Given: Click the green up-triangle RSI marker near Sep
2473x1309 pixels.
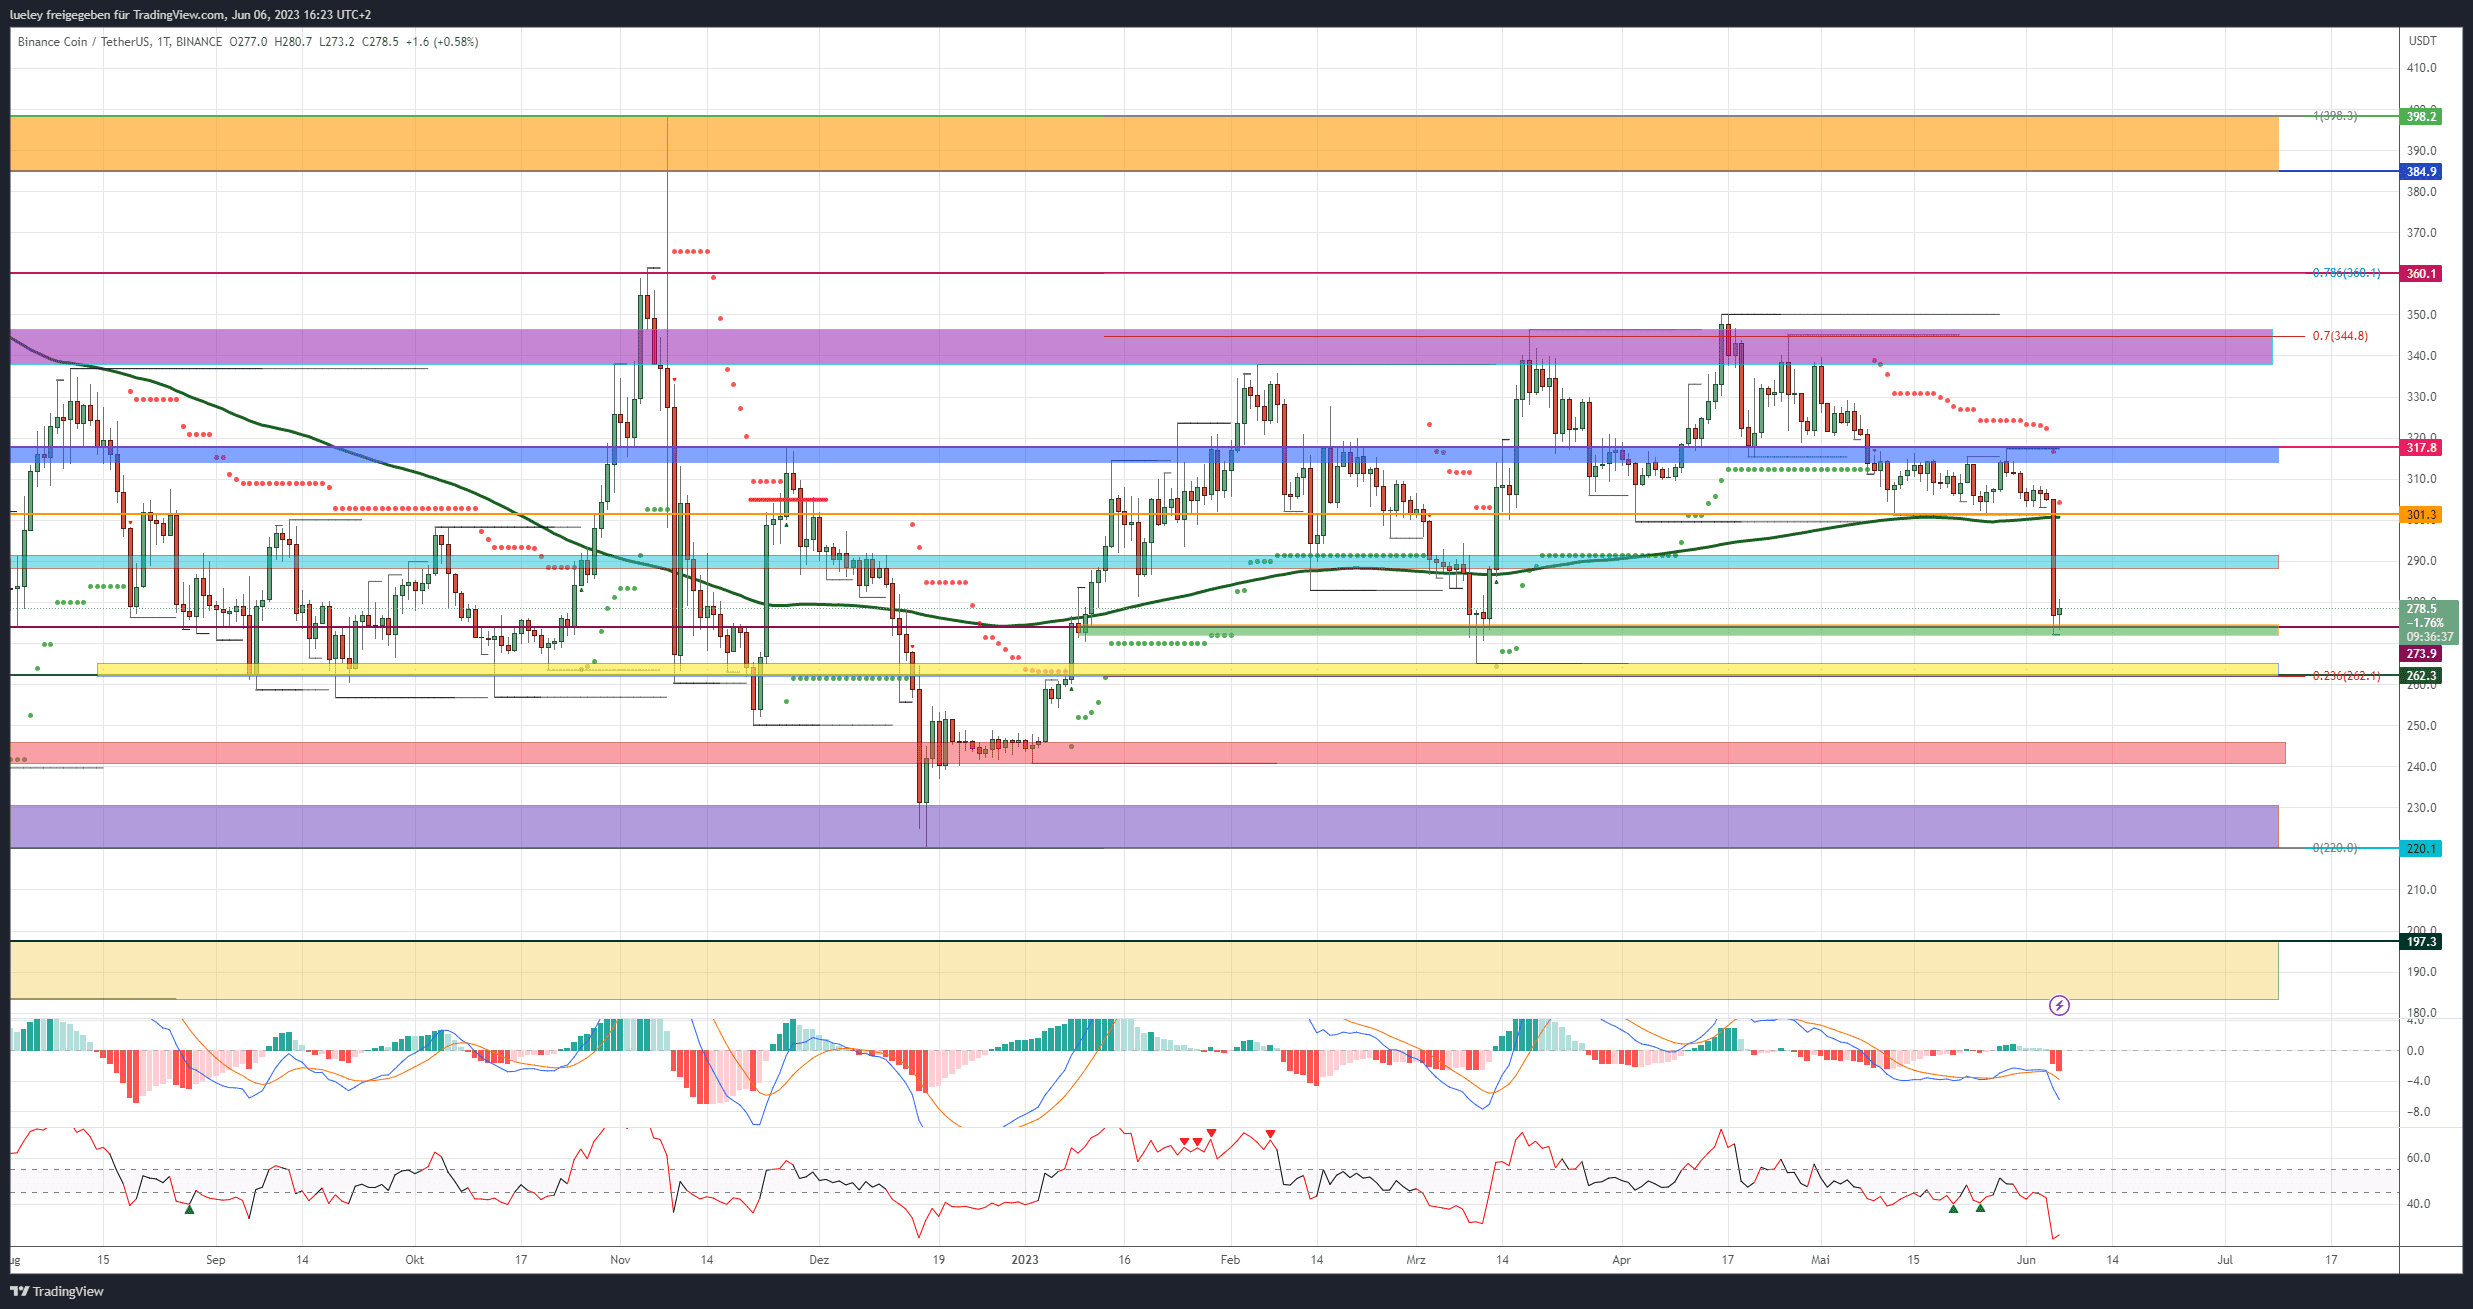Looking at the screenshot, I should (190, 1209).
